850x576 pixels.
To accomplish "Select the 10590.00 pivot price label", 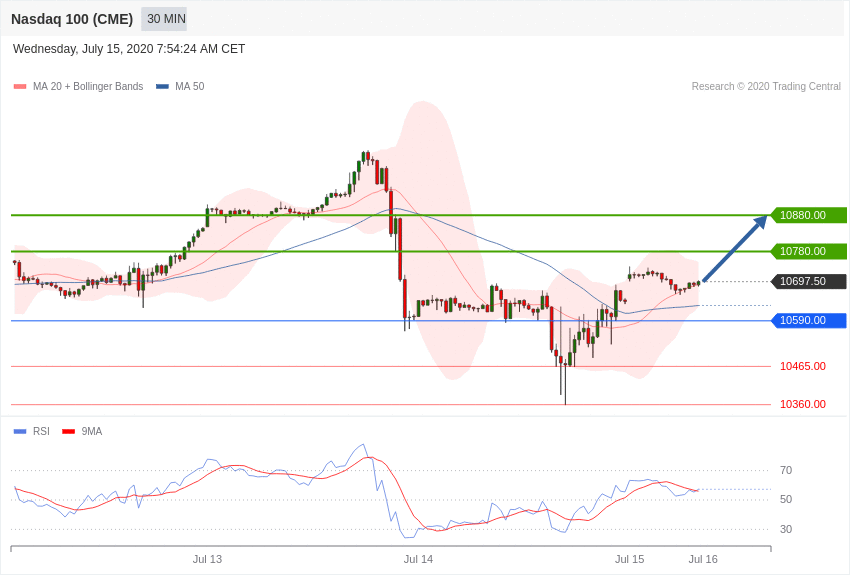I will pos(809,320).
